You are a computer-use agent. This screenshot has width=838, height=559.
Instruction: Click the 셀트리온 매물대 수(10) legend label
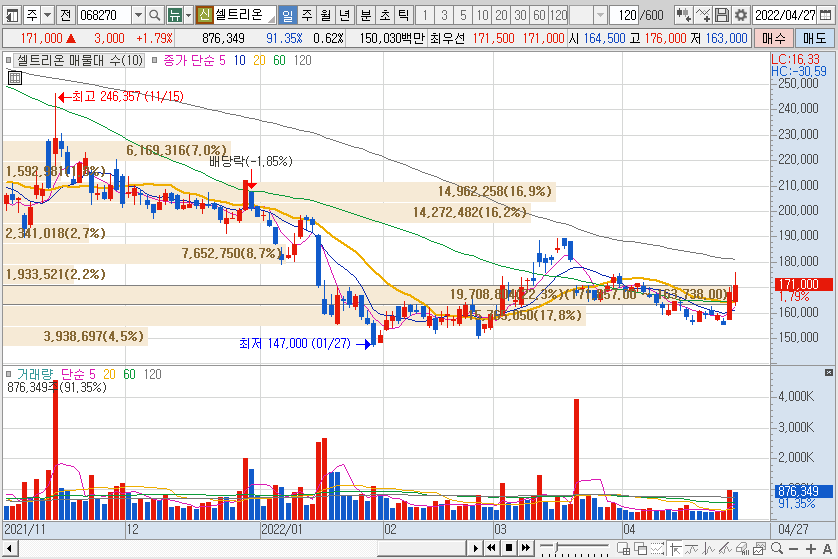pos(80,60)
